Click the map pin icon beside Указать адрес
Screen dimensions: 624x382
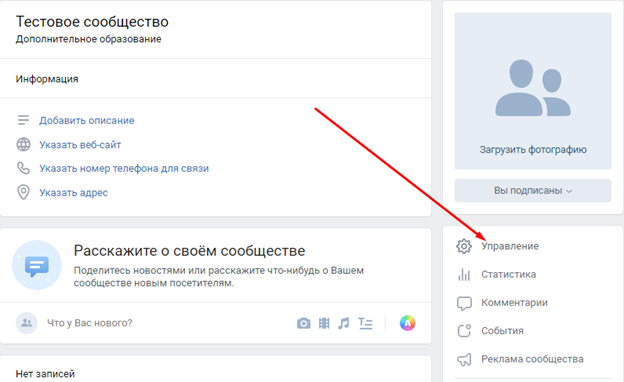(23, 193)
